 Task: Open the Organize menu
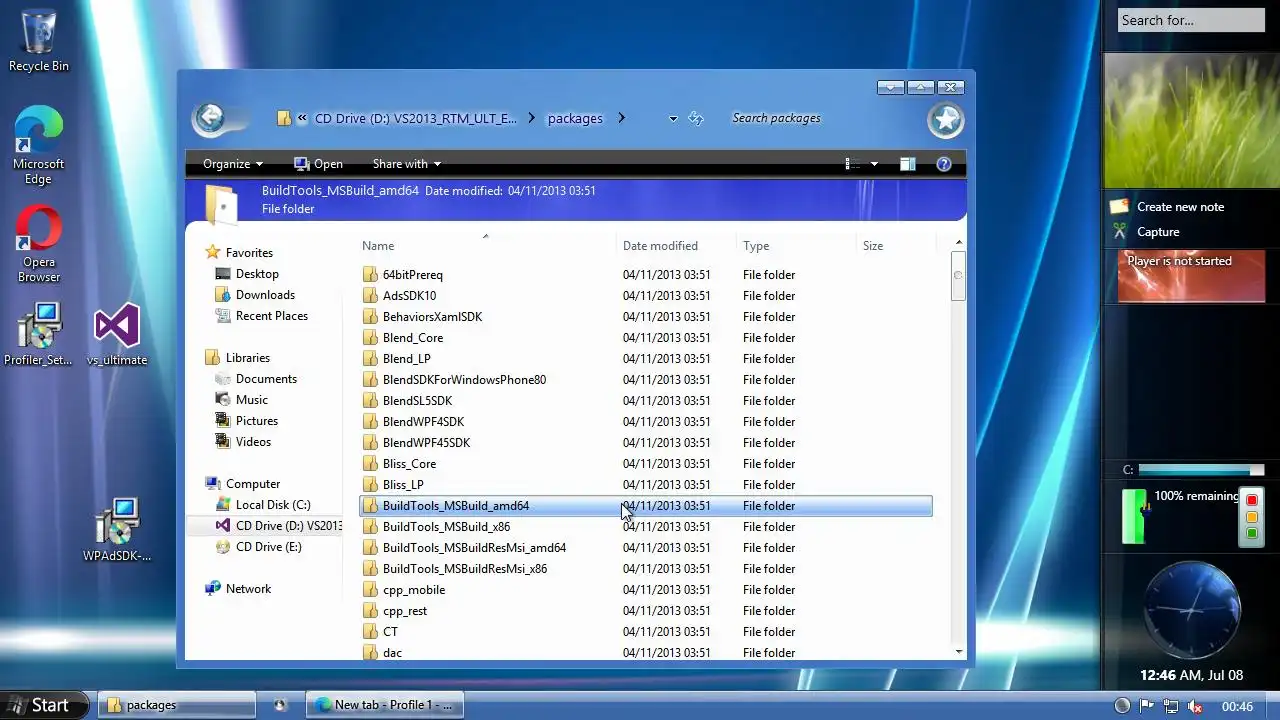coord(233,164)
